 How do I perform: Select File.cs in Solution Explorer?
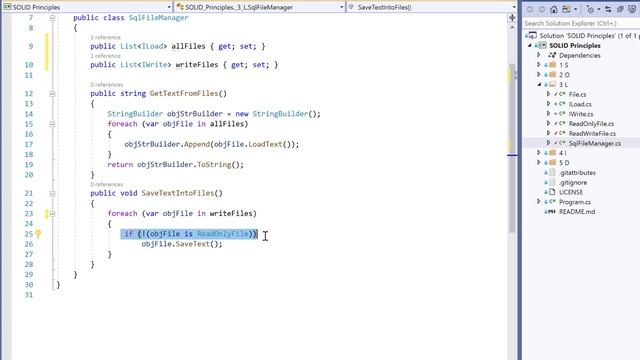(577, 94)
